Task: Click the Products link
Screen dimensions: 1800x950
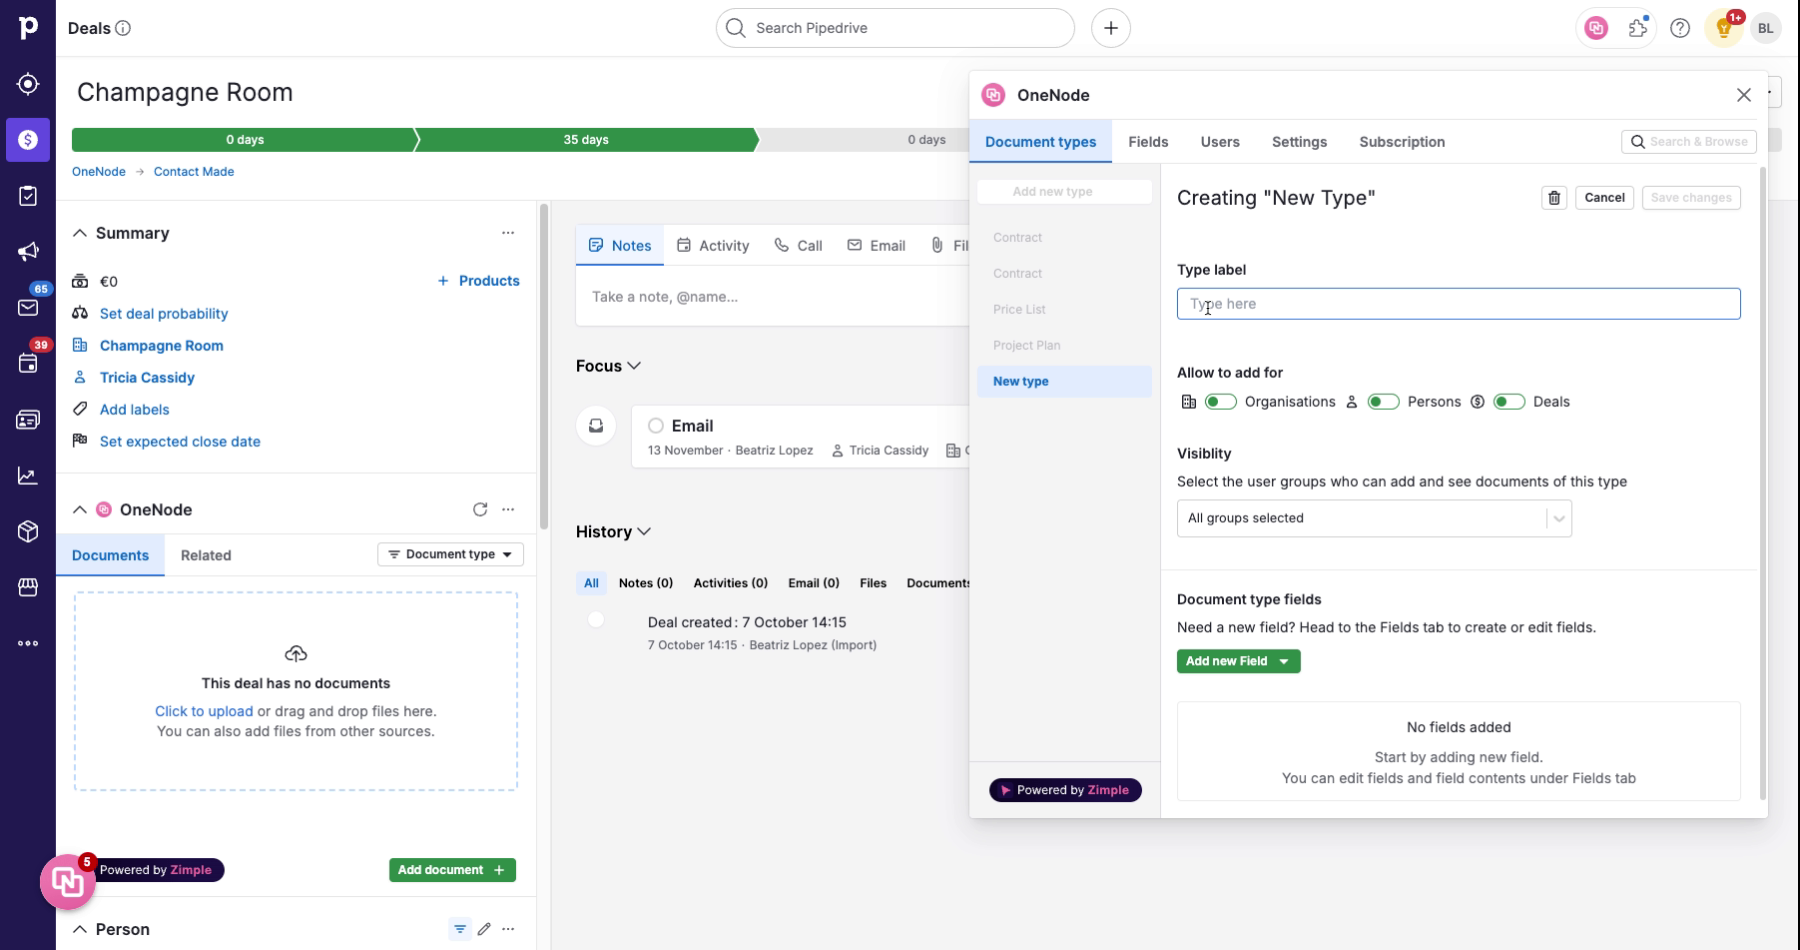Action: [x=478, y=281]
